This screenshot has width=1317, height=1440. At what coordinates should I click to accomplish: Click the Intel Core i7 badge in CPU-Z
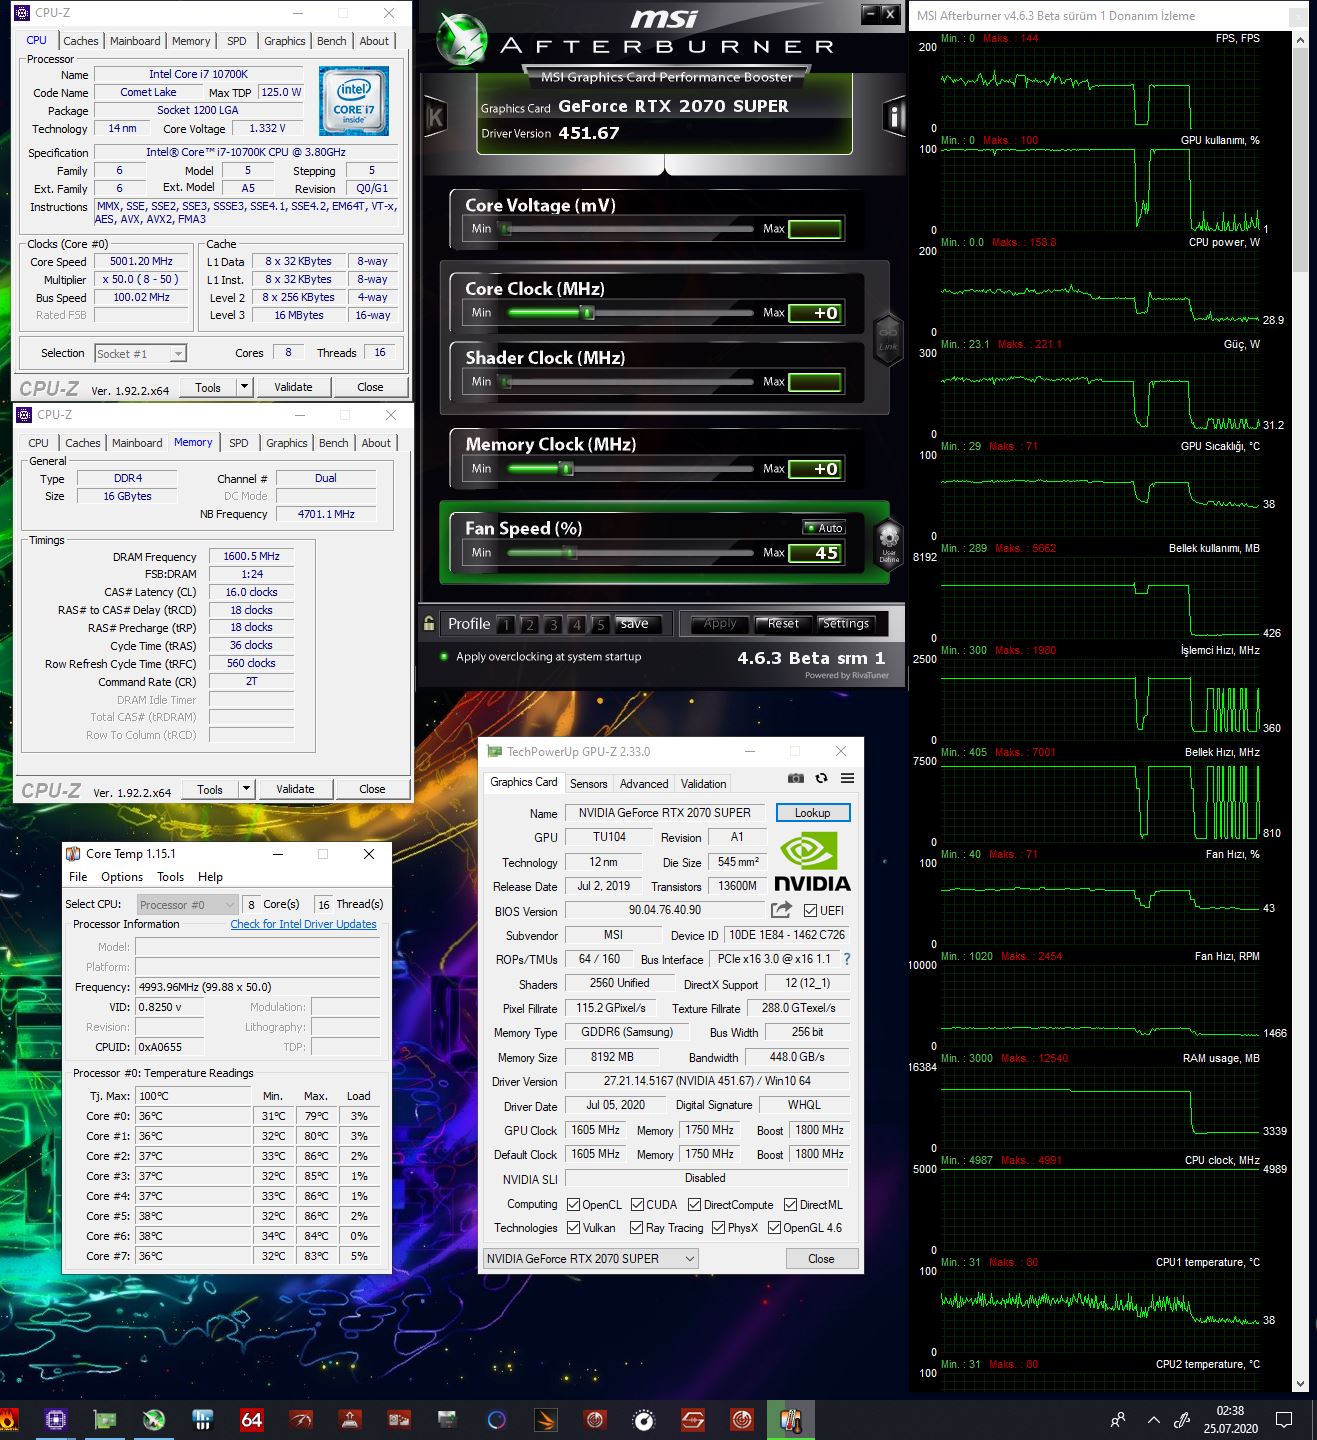pos(353,101)
